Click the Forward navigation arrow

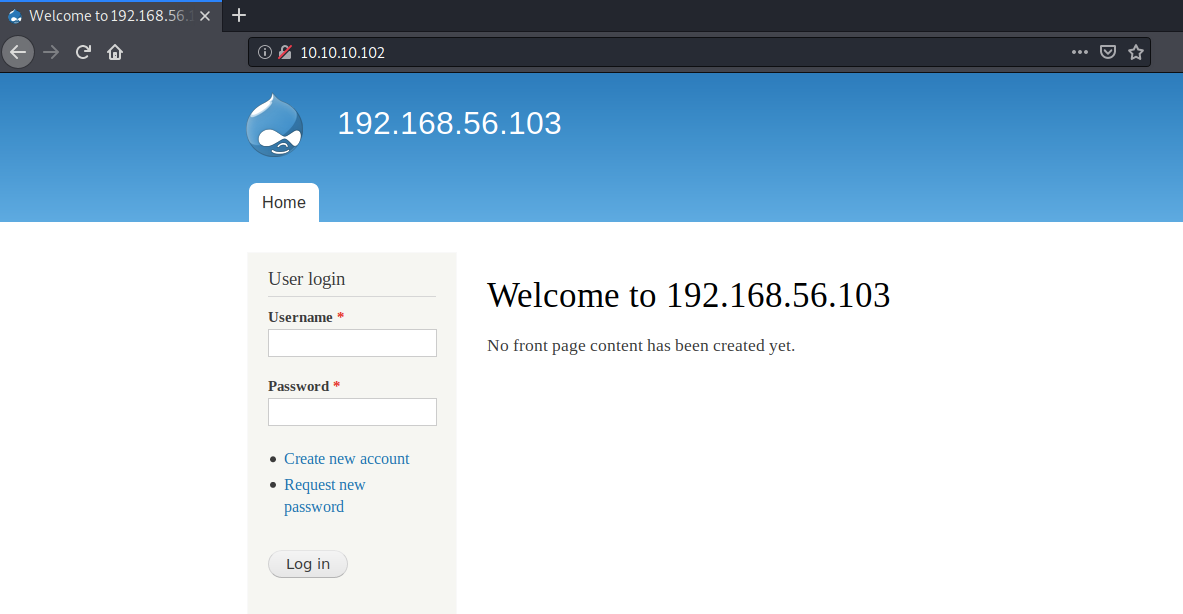[51, 52]
